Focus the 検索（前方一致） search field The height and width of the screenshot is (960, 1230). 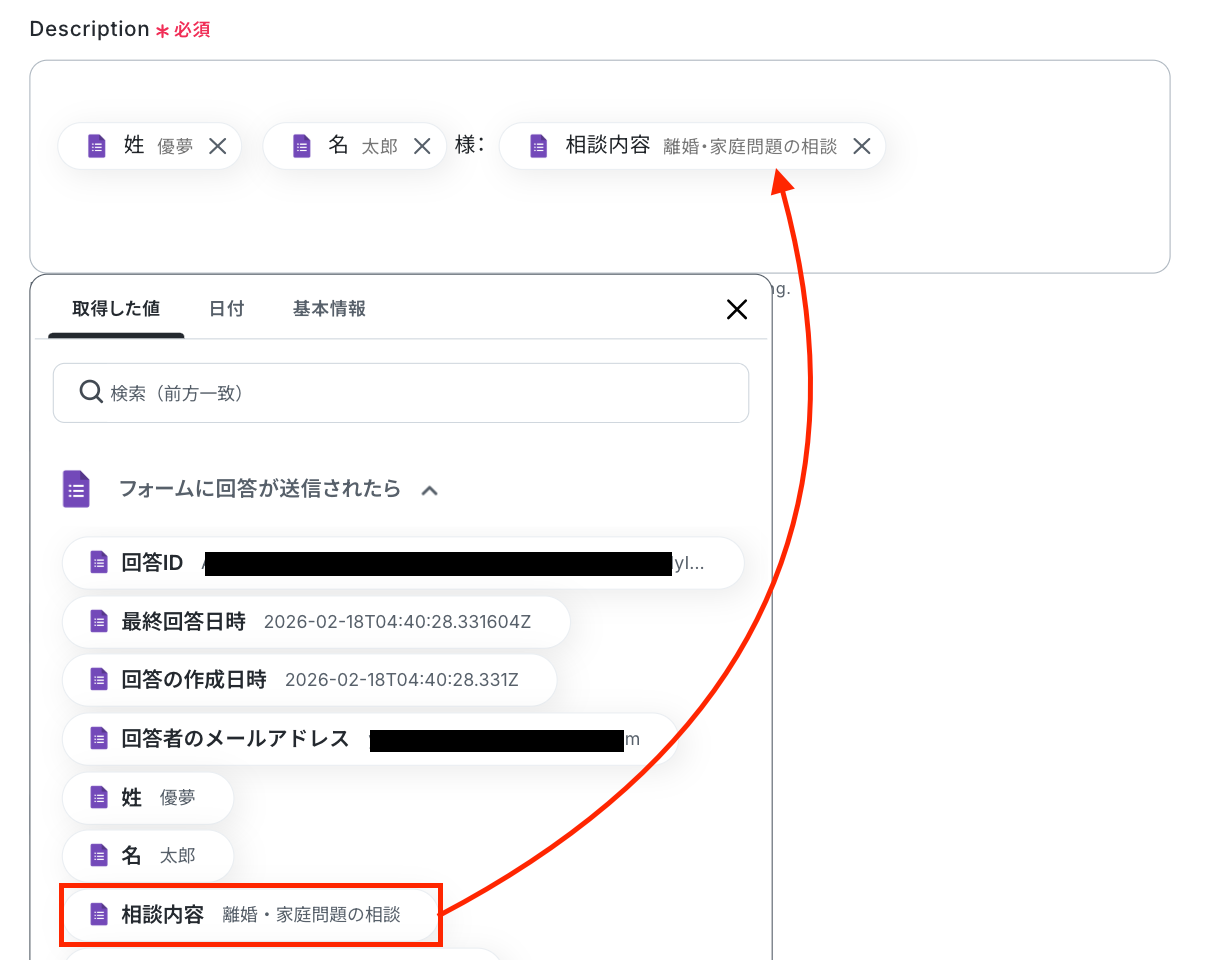tap(401, 393)
